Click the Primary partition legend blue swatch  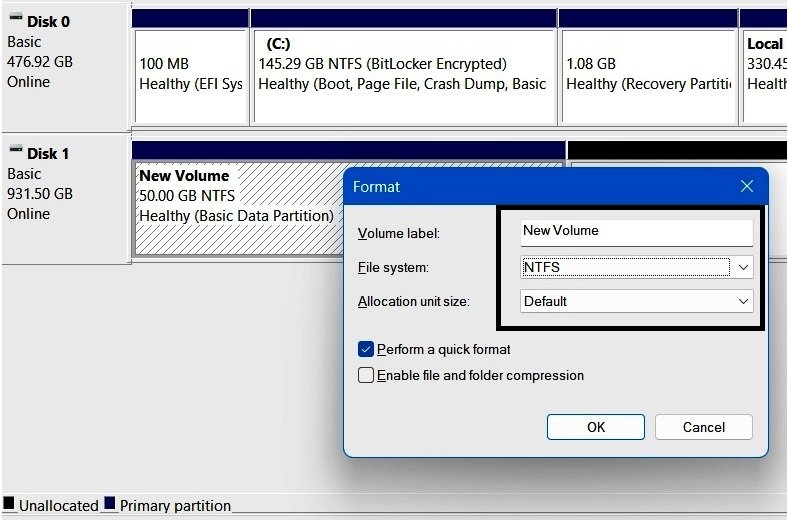pos(109,504)
